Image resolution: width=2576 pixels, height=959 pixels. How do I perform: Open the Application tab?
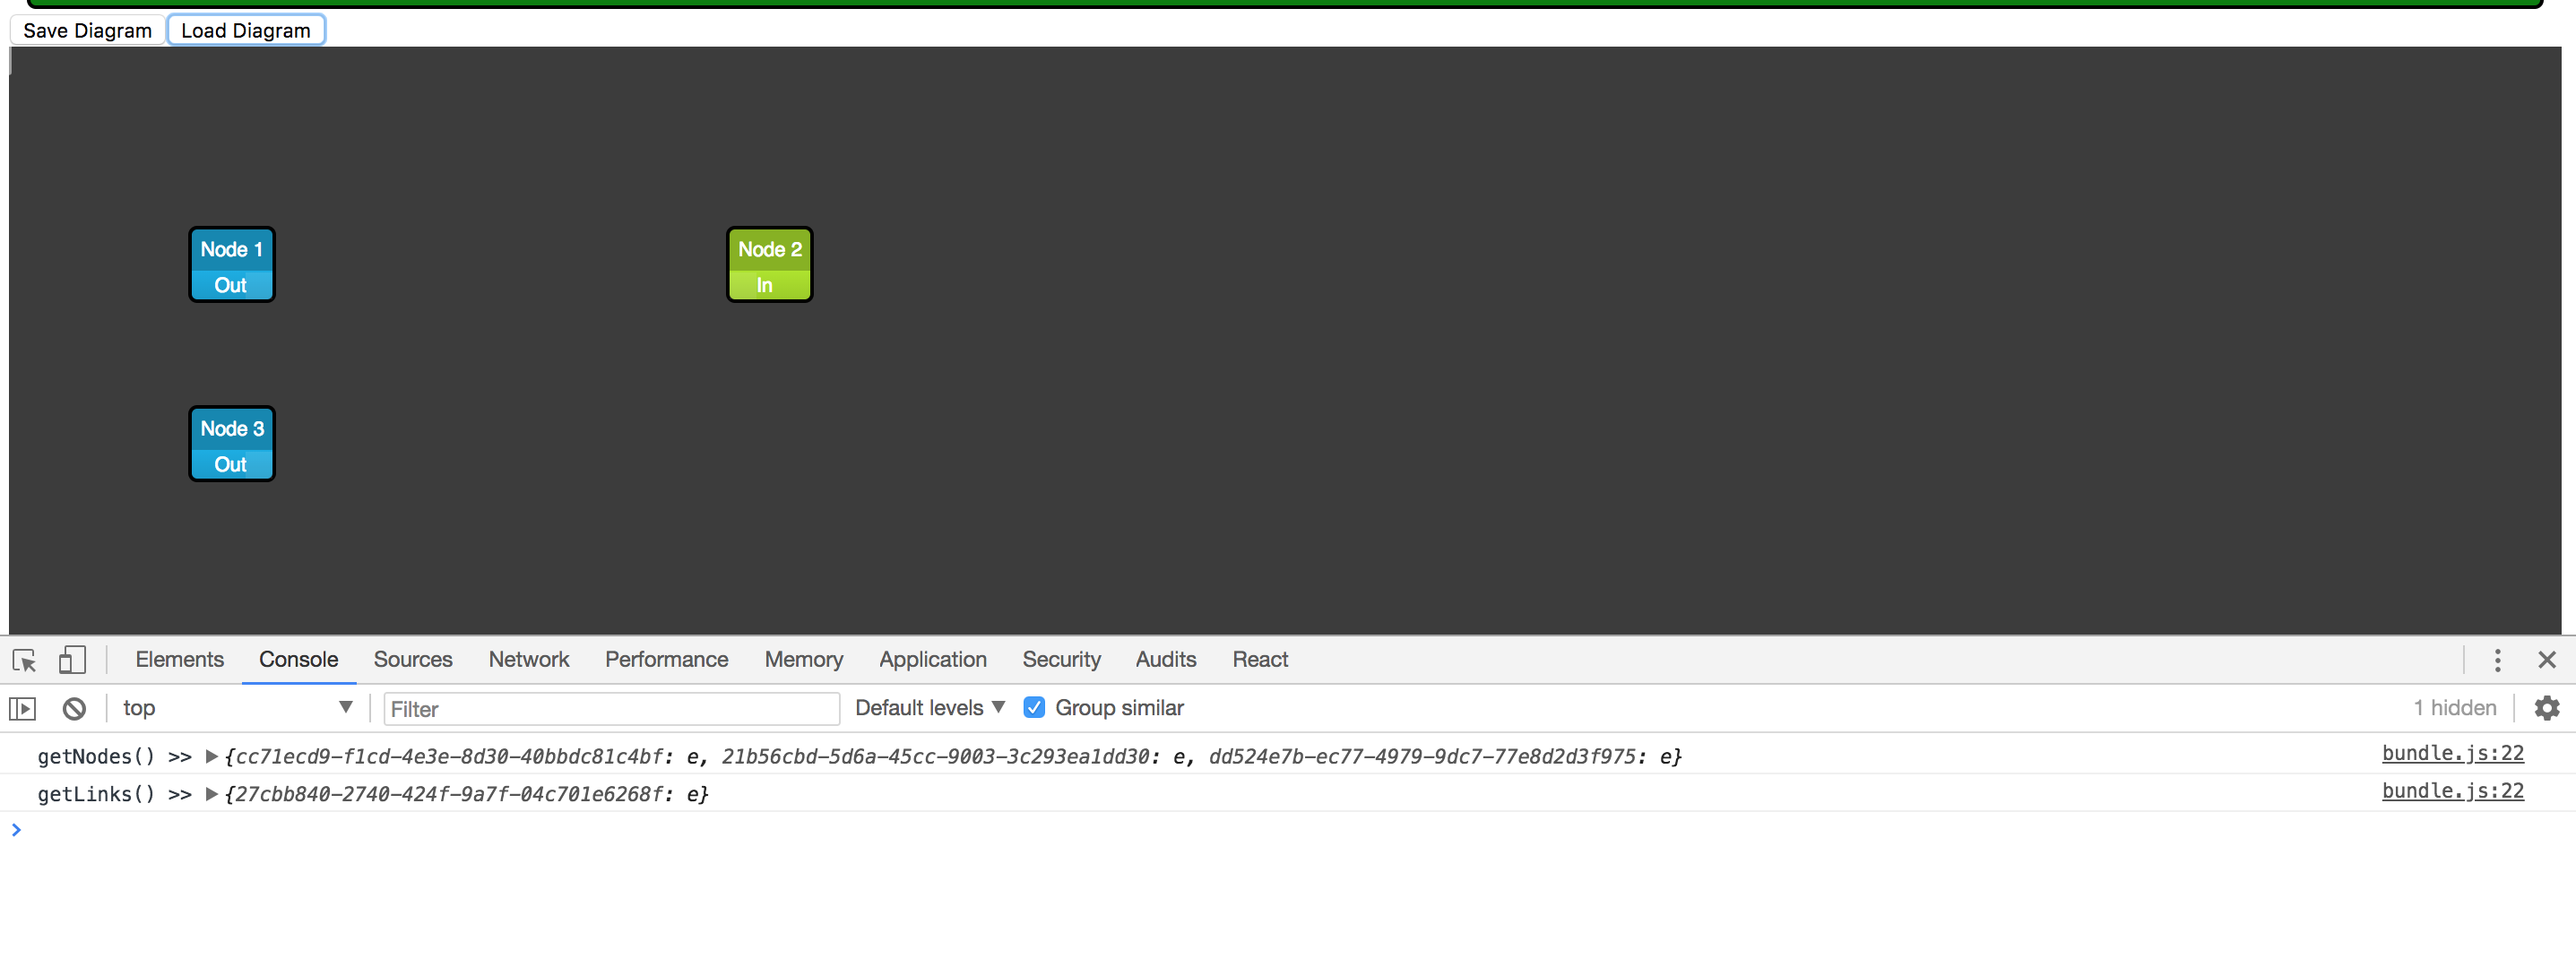(x=932, y=660)
